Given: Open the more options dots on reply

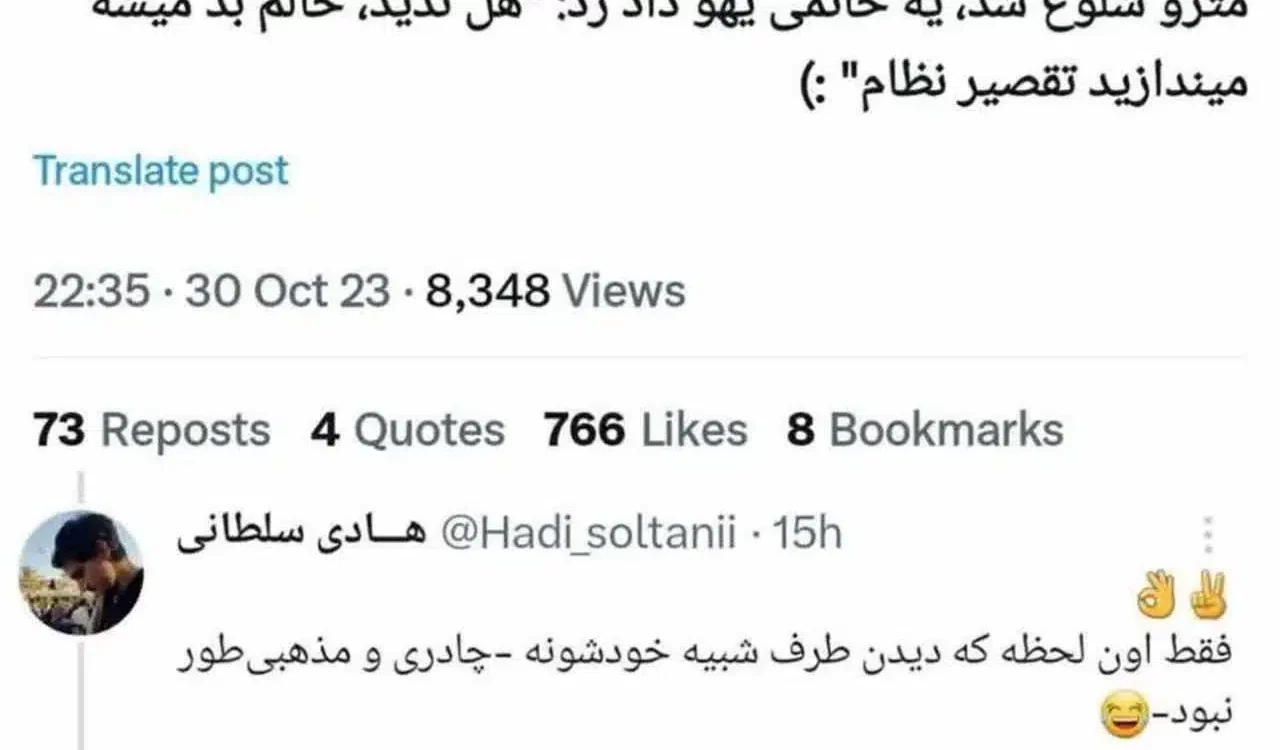Looking at the screenshot, I should tap(1208, 535).
